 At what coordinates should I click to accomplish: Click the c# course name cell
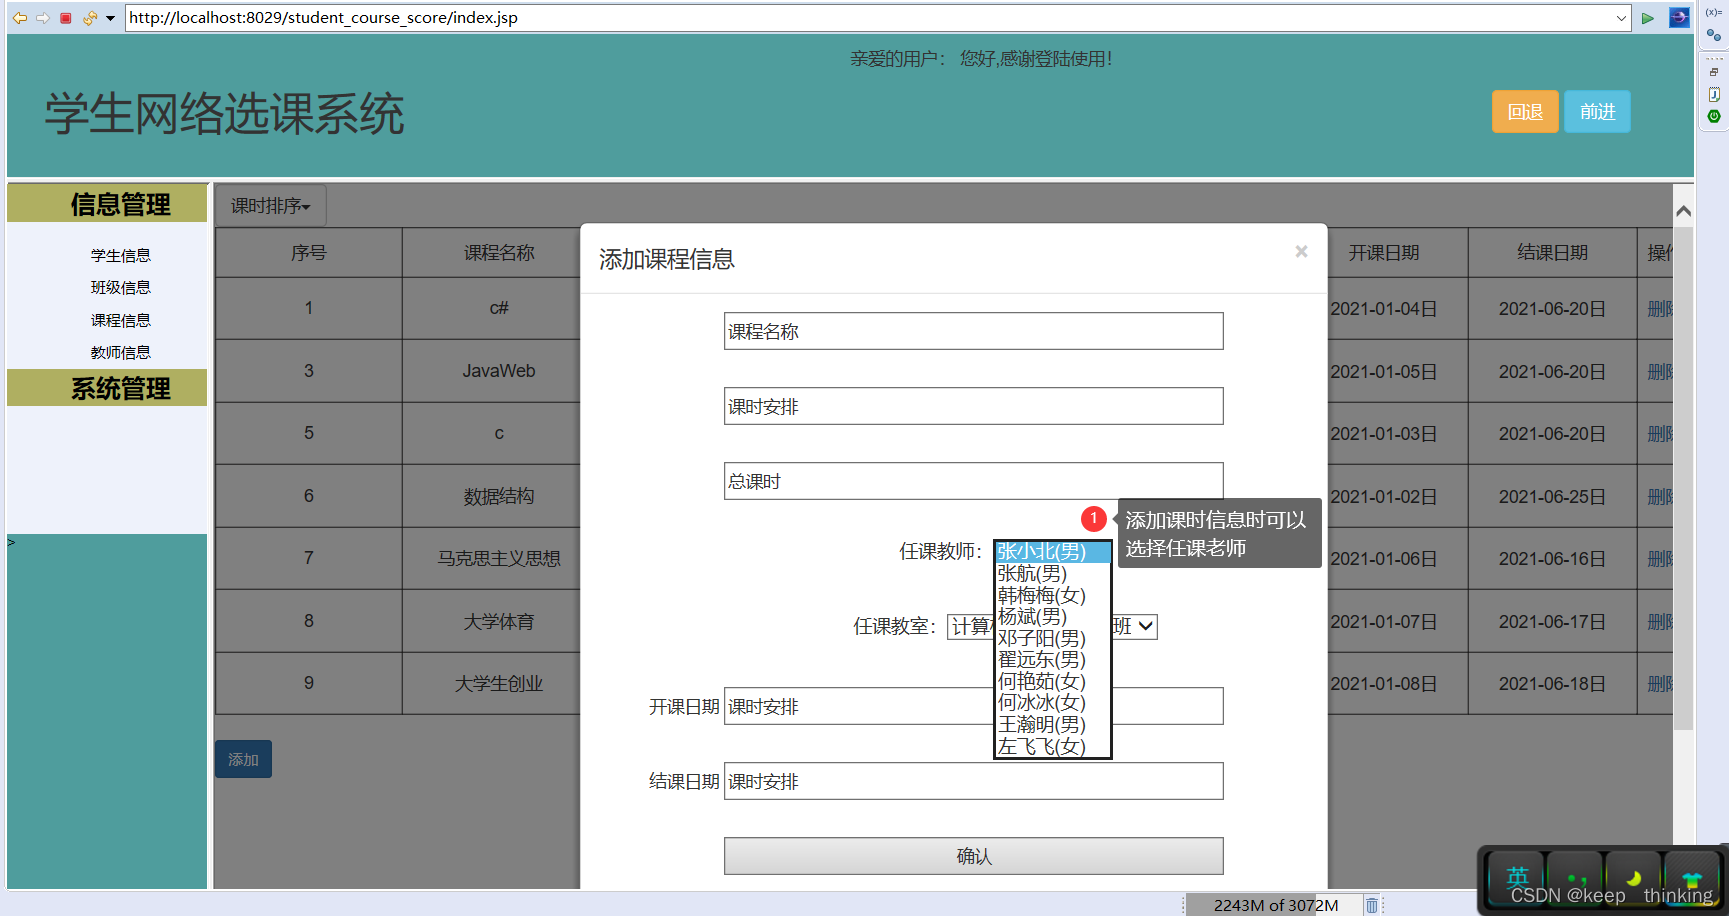click(x=498, y=308)
